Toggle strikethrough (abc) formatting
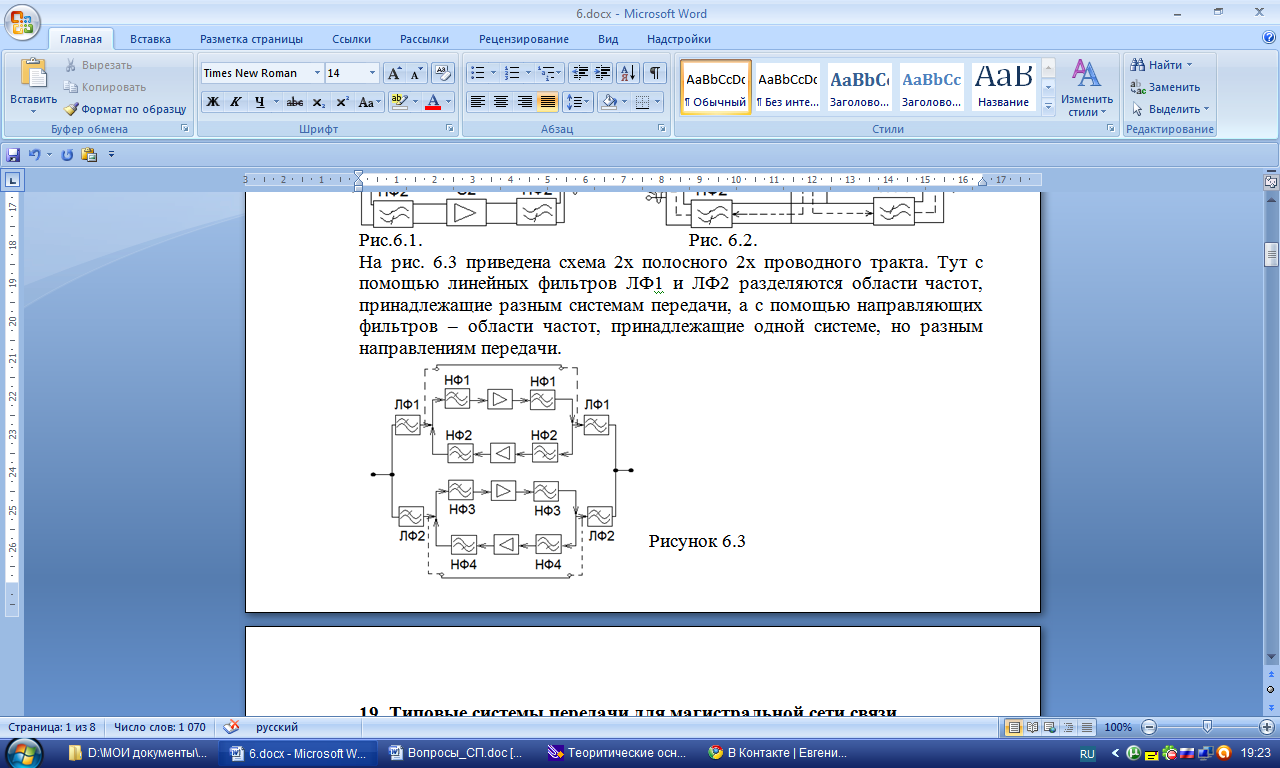The height and width of the screenshot is (768, 1280). pyautogui.click(x=295, y=102)
